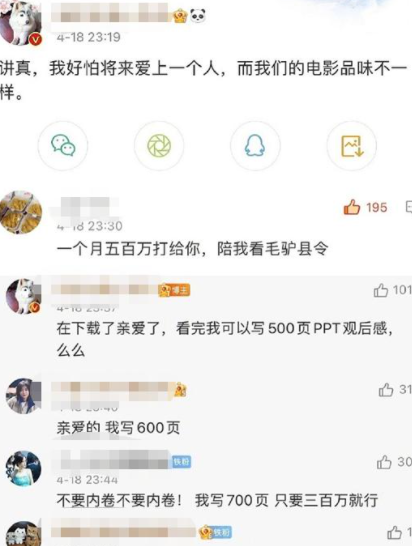
Task: Open avatar of 我写600页 commenter
Action: [23, 396]
